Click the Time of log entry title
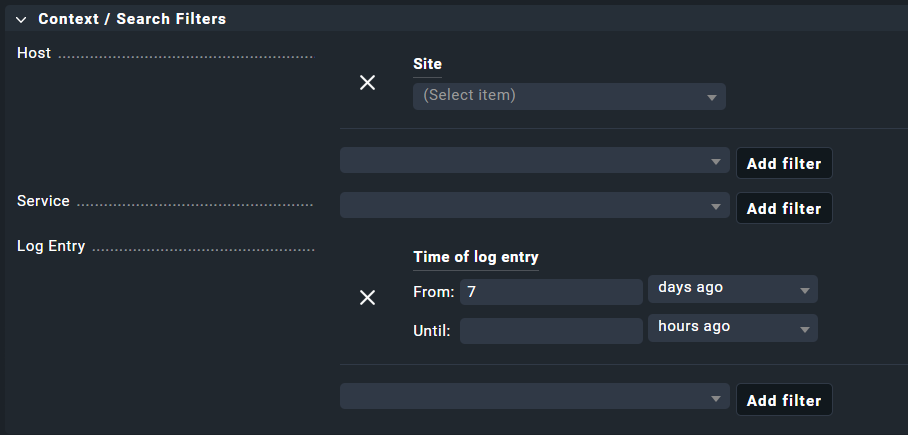 pos(475,257)
